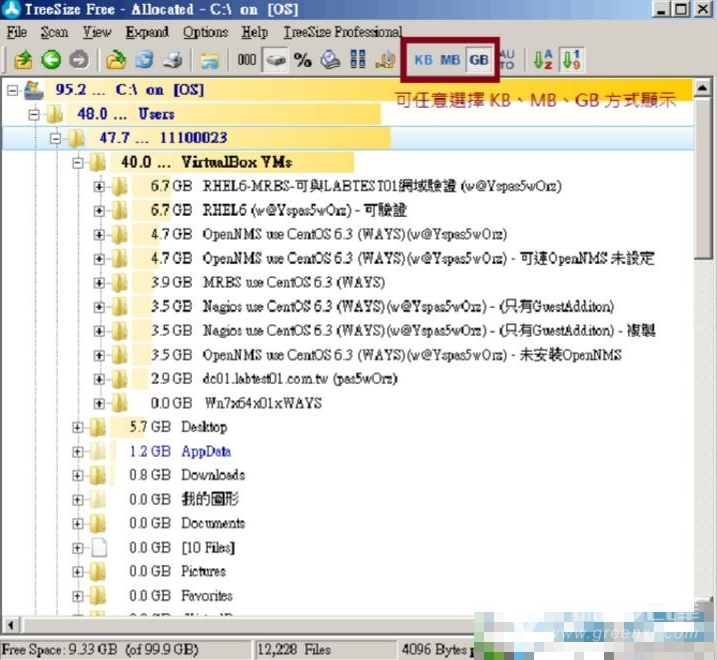Select the VirtualBox VMs row
This screenshot has height=660, width=717.
pos(348,162)
